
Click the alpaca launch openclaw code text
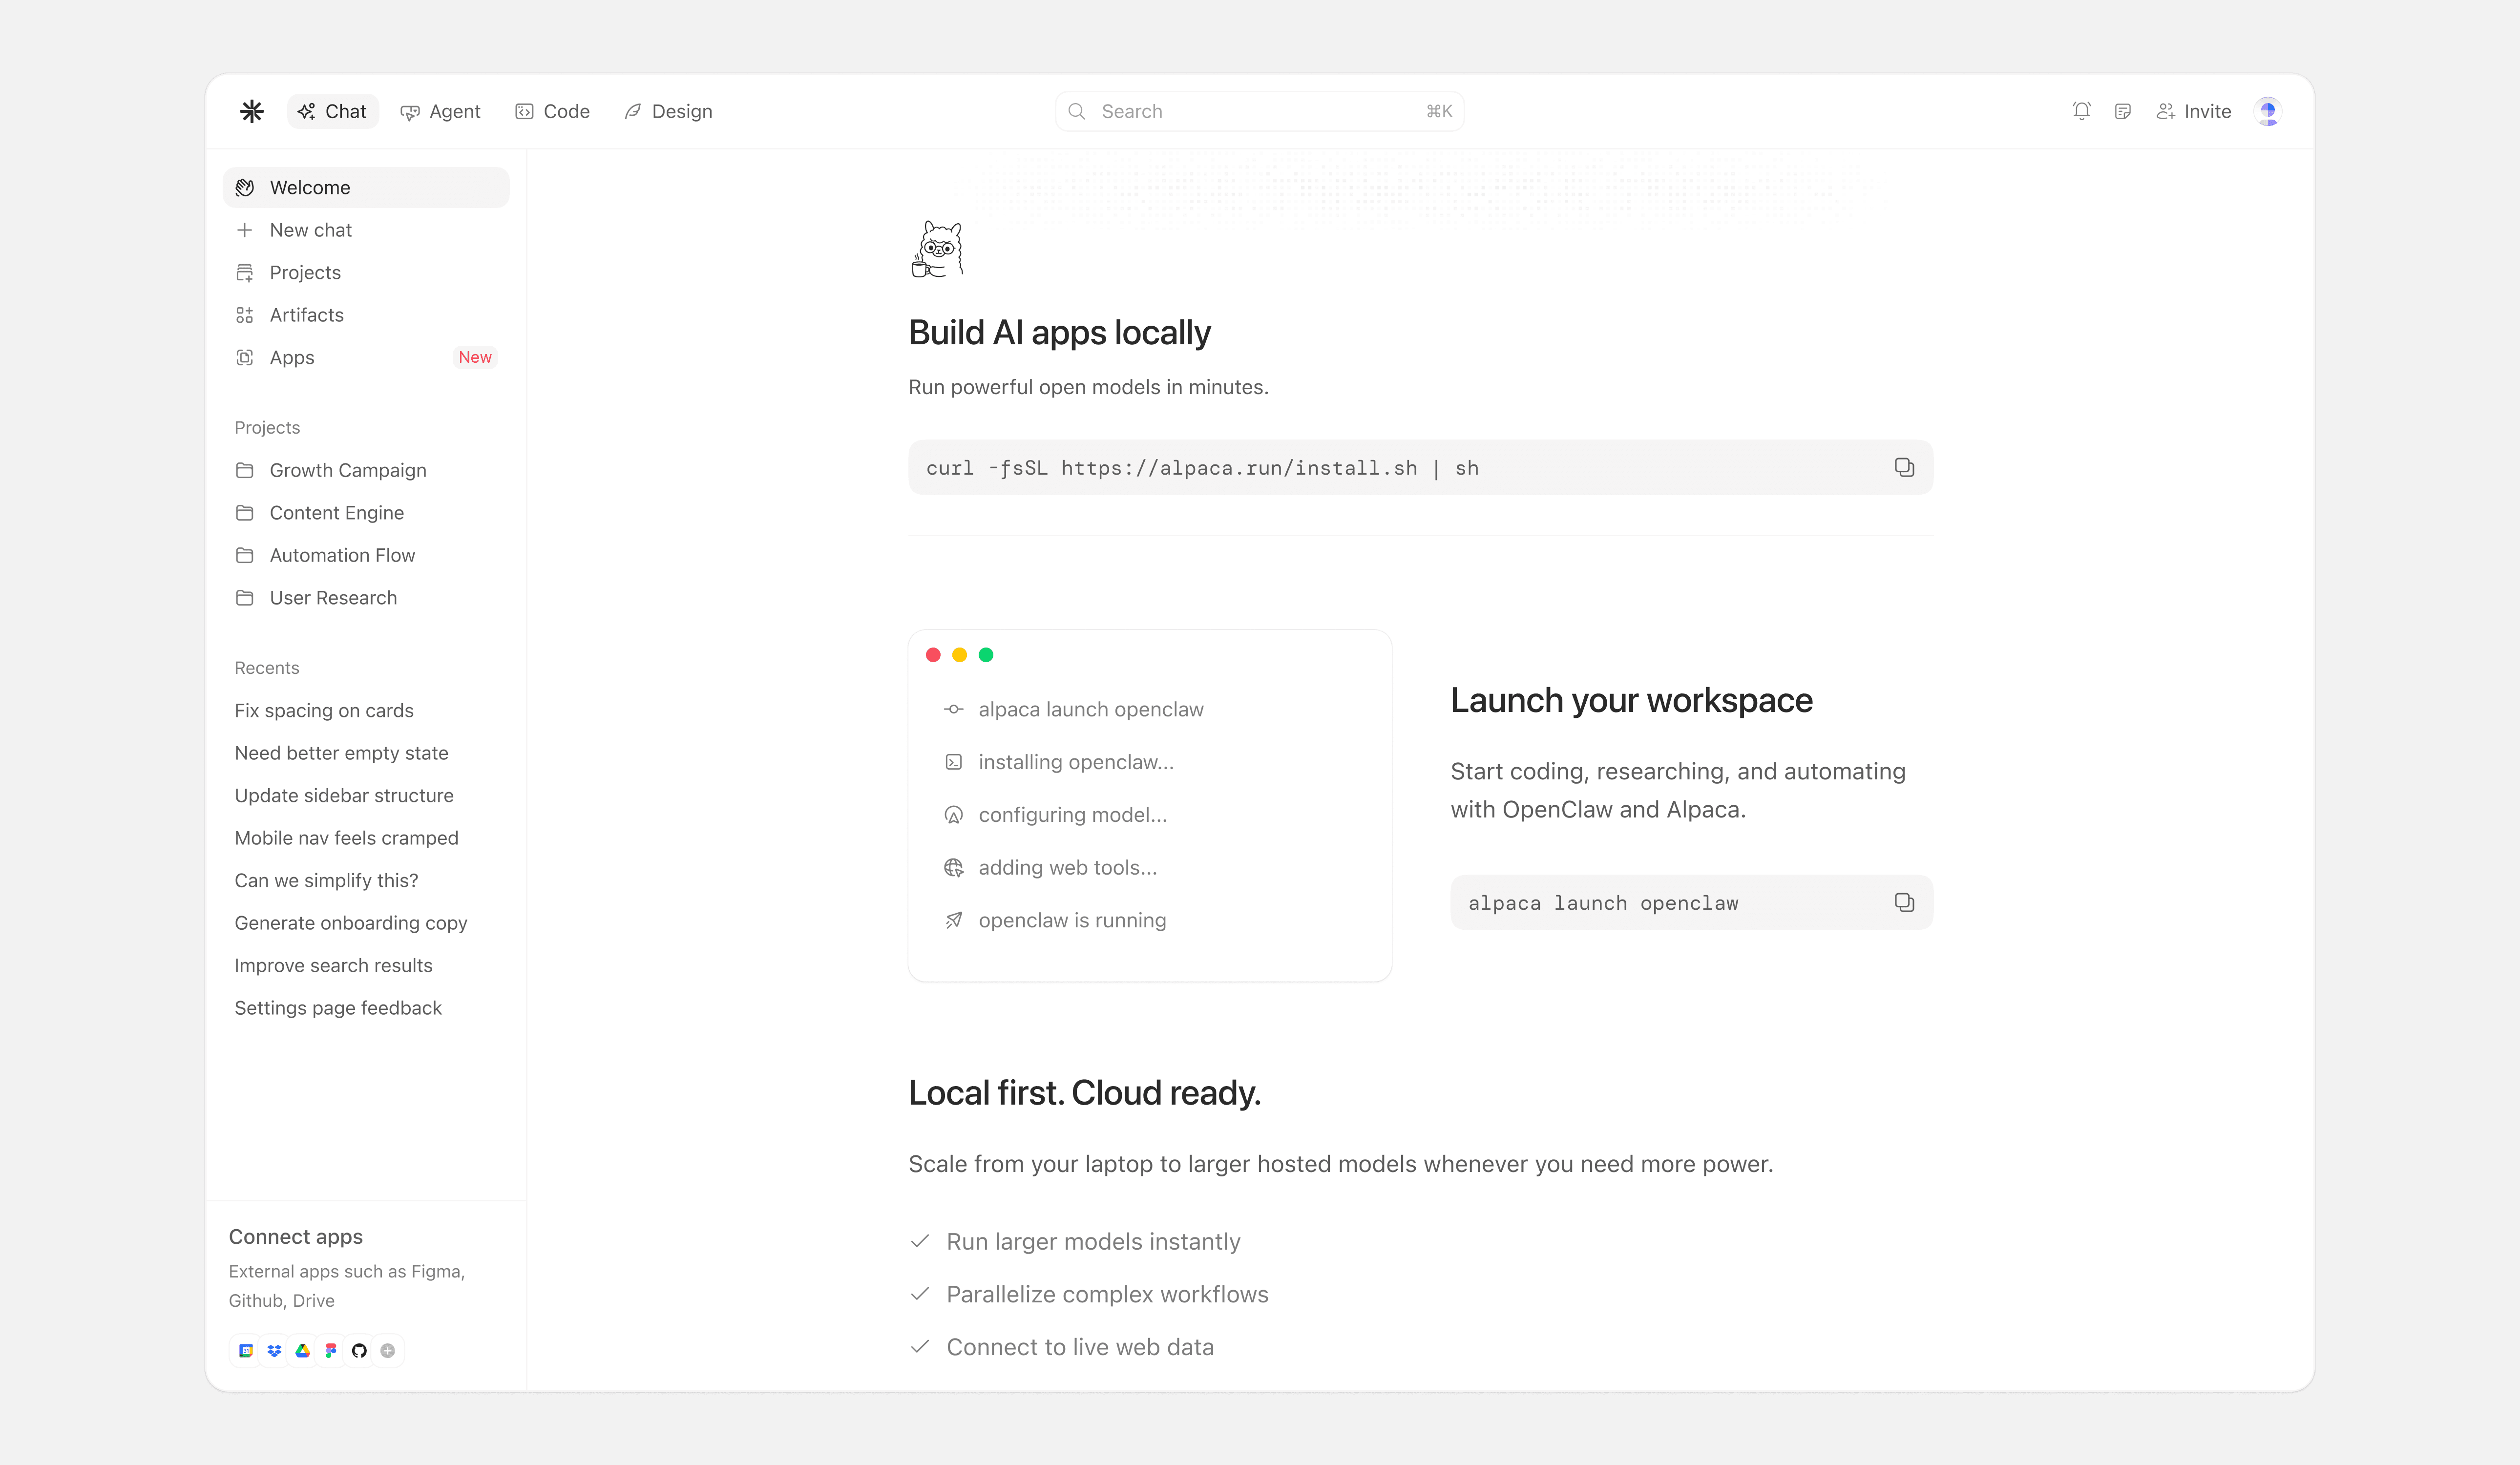[x=1603, y=903]
